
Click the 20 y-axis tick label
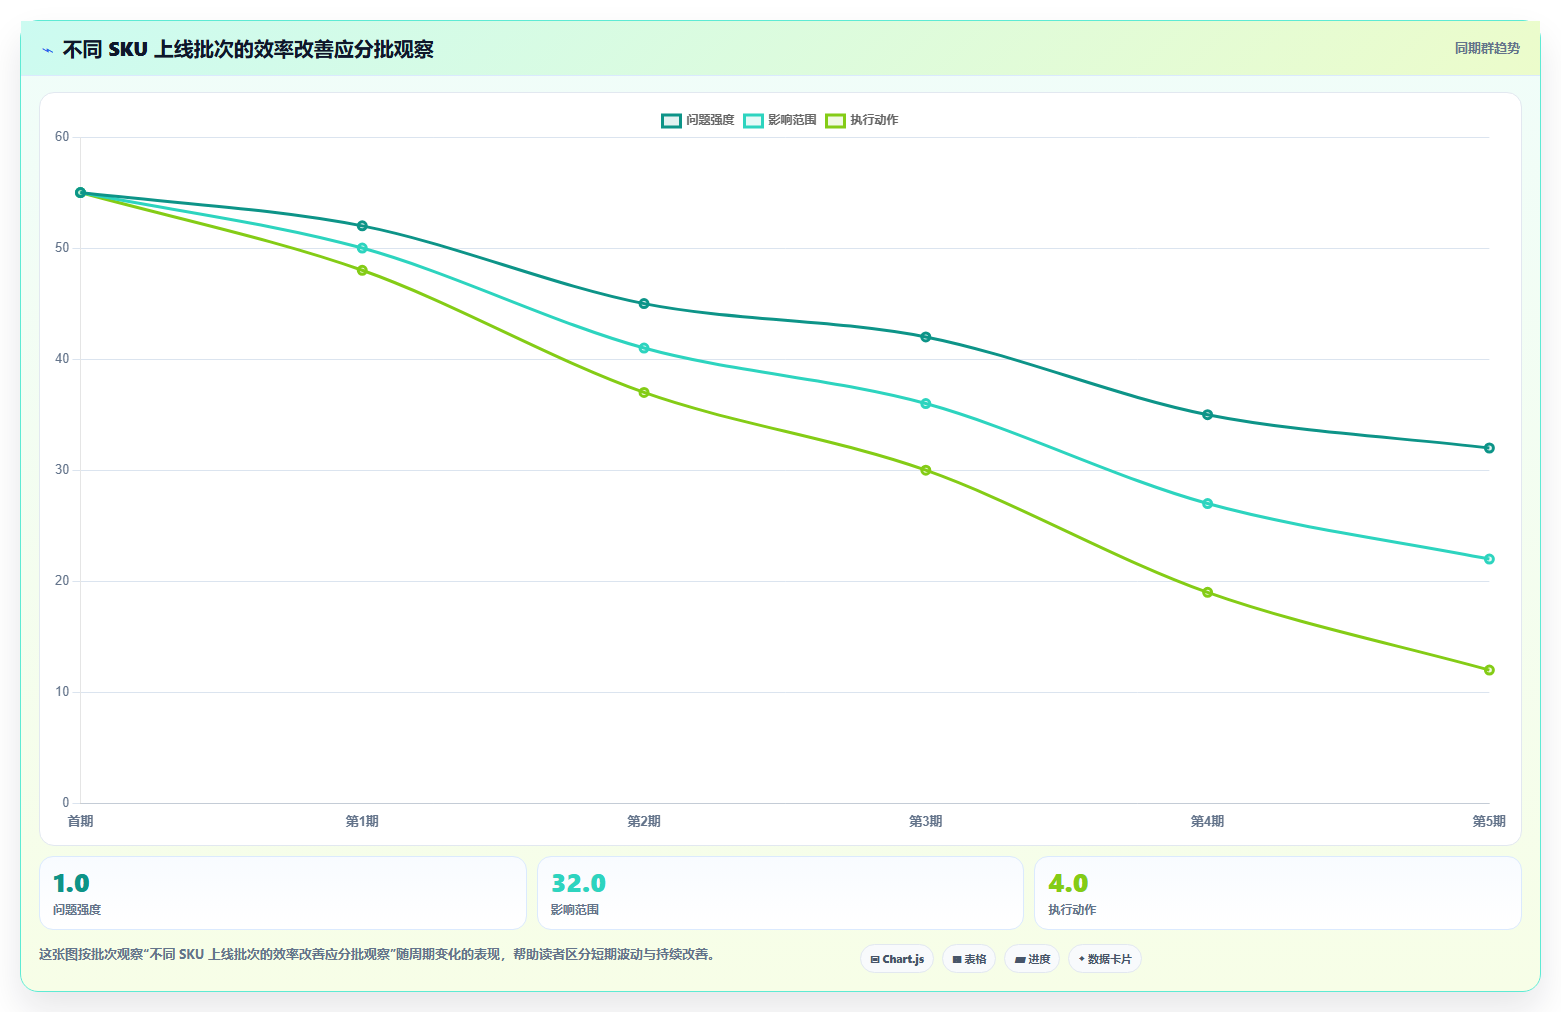click(x=62, y=581)
